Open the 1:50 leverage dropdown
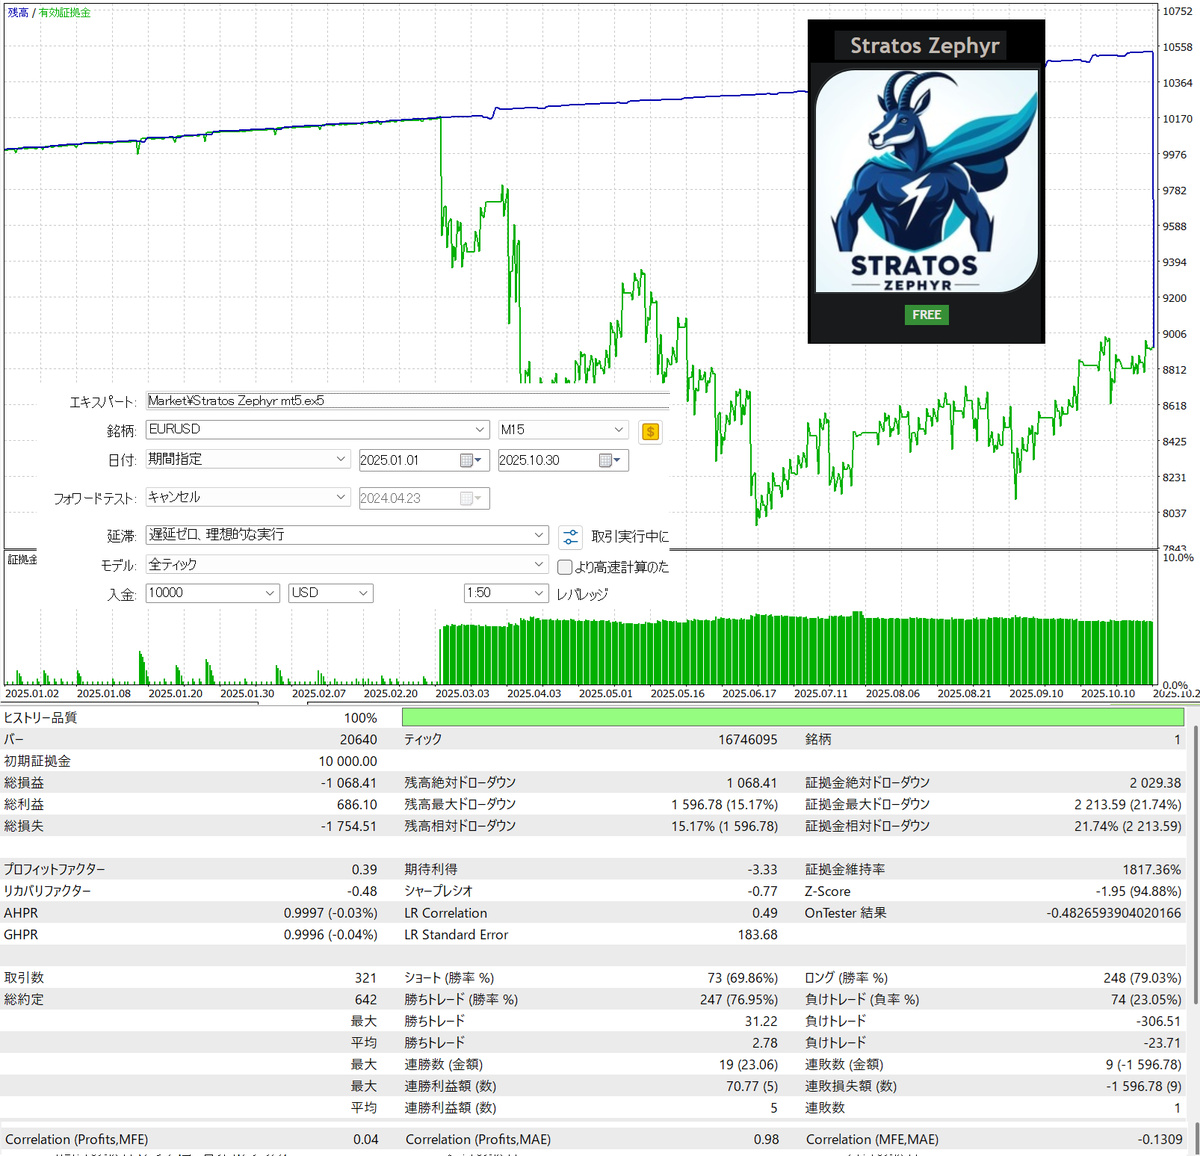Image resolution: width=1200 pixels, height=1156 pixels. 539,593
